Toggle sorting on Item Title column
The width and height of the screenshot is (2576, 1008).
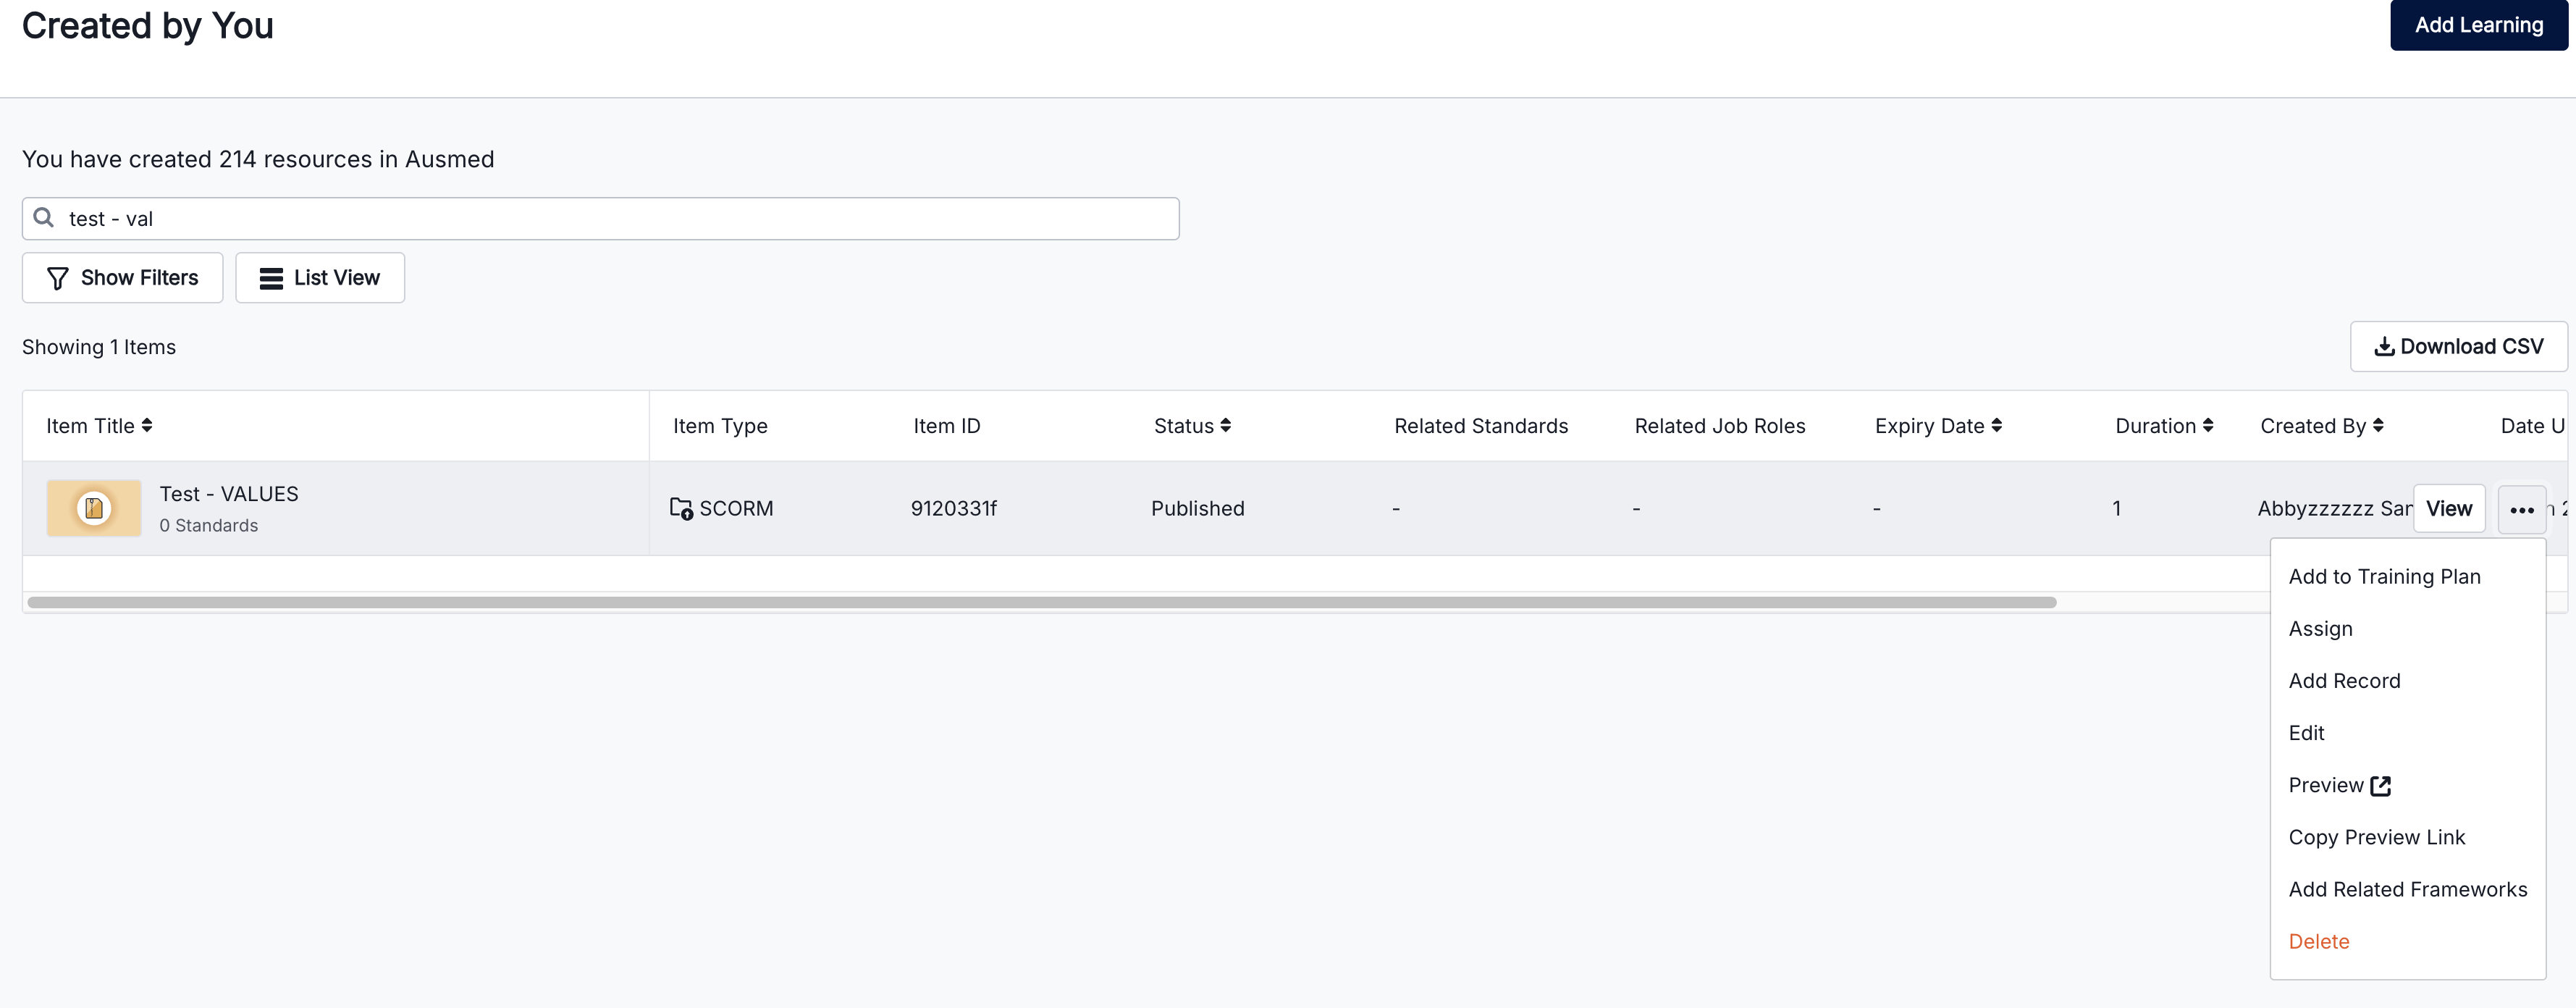click(148, 425)
